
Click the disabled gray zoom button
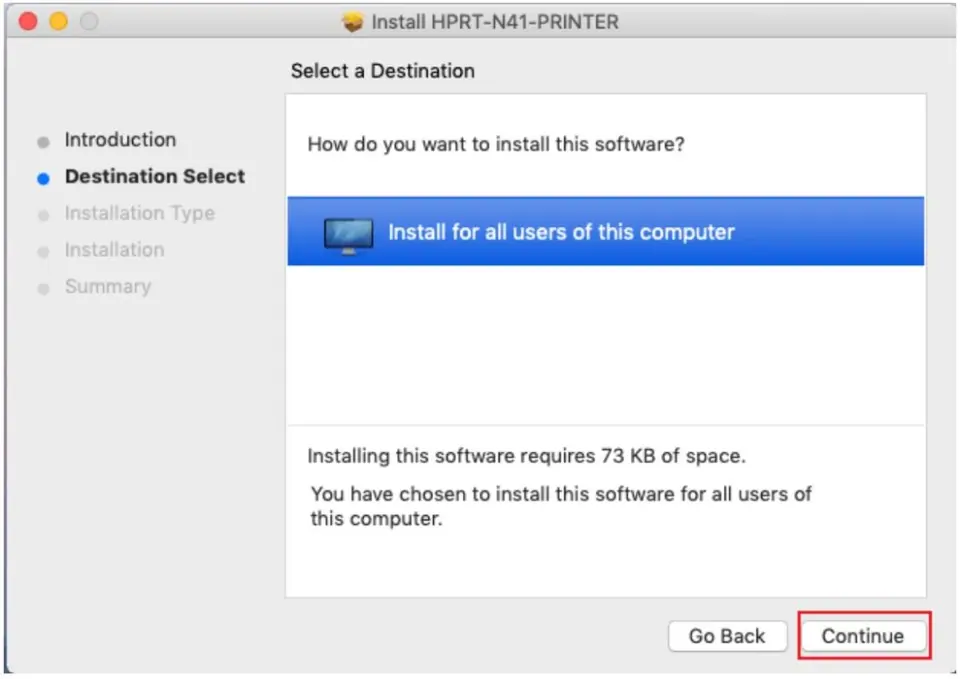coord(89,21)
